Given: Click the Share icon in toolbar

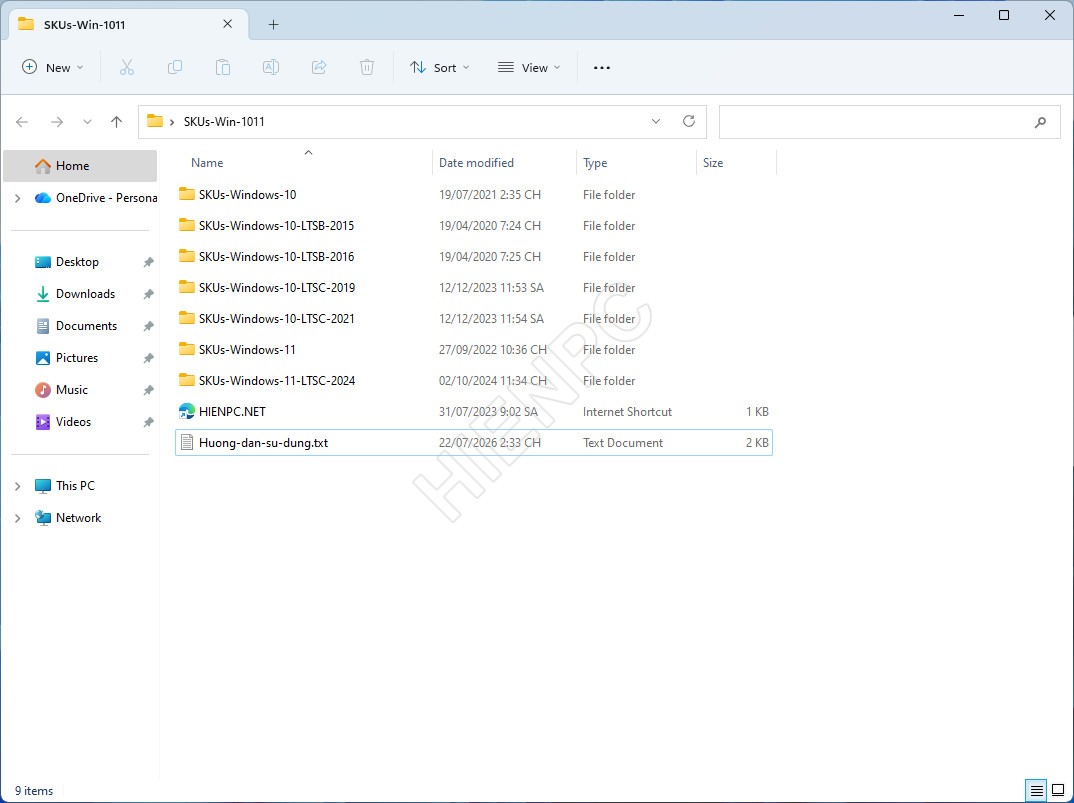Looking at the screenshot, I should click(x=319, y=67).
